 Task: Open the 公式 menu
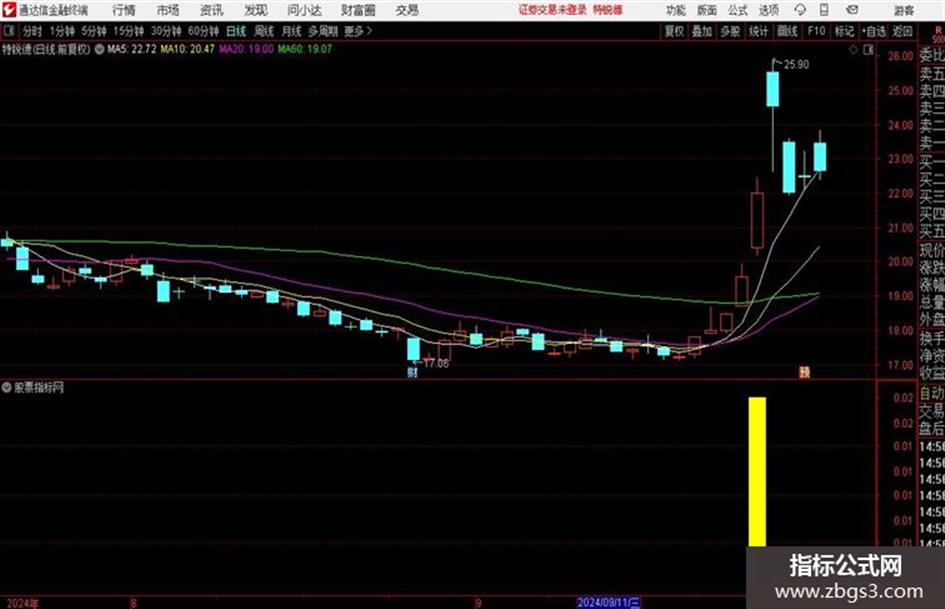pyautogui.click(x=738, y=10)
